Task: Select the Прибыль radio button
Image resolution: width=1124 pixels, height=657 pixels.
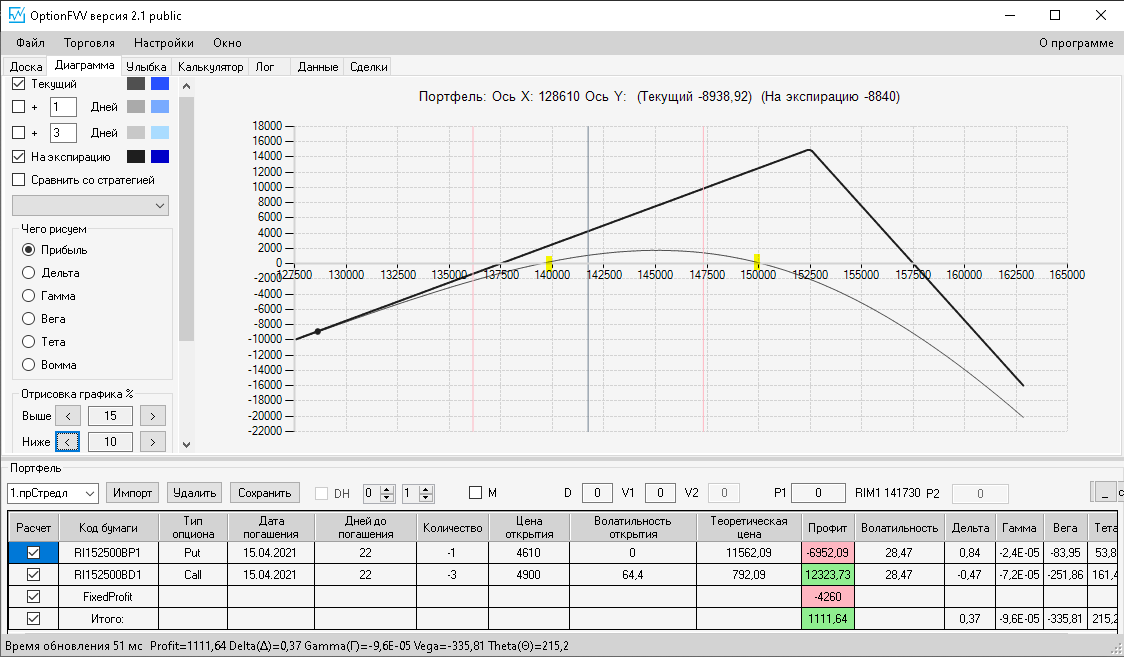Action: 29,250
